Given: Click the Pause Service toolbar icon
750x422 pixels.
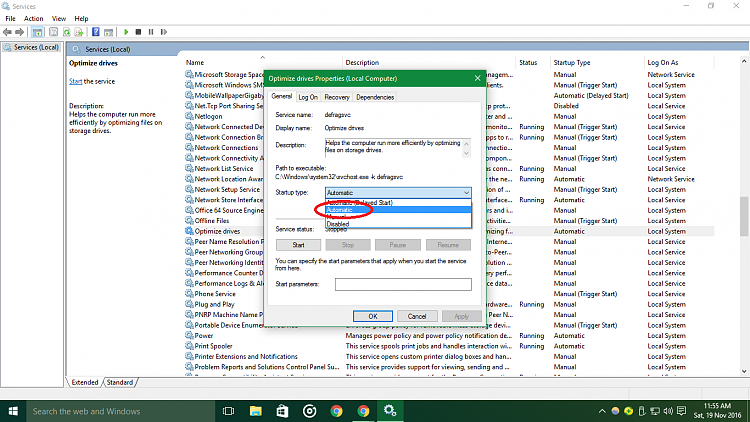Looking at the screenshot, I should 151,32.
